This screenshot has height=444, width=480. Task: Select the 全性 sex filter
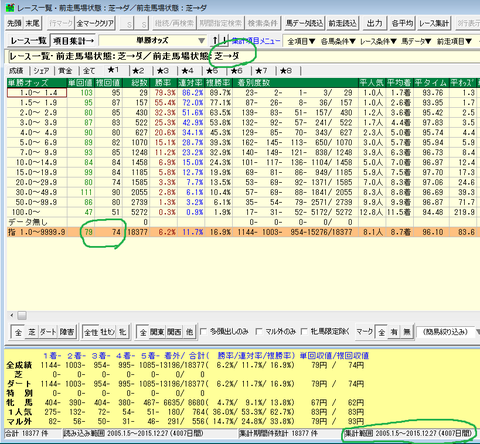click(x=91, y=332)
